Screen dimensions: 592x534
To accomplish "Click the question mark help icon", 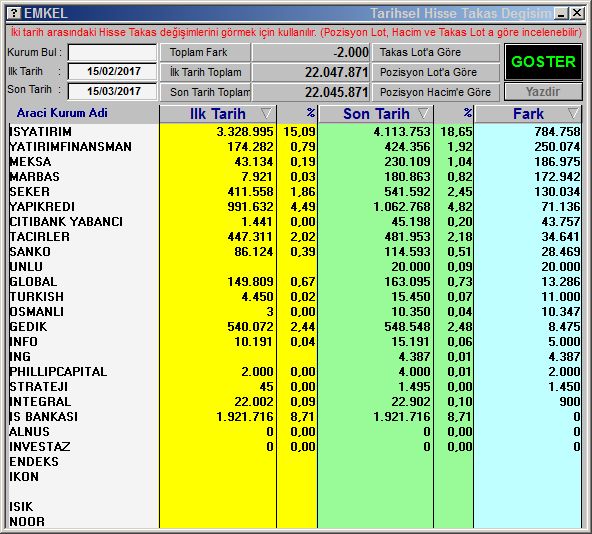I will coord(14,14).
